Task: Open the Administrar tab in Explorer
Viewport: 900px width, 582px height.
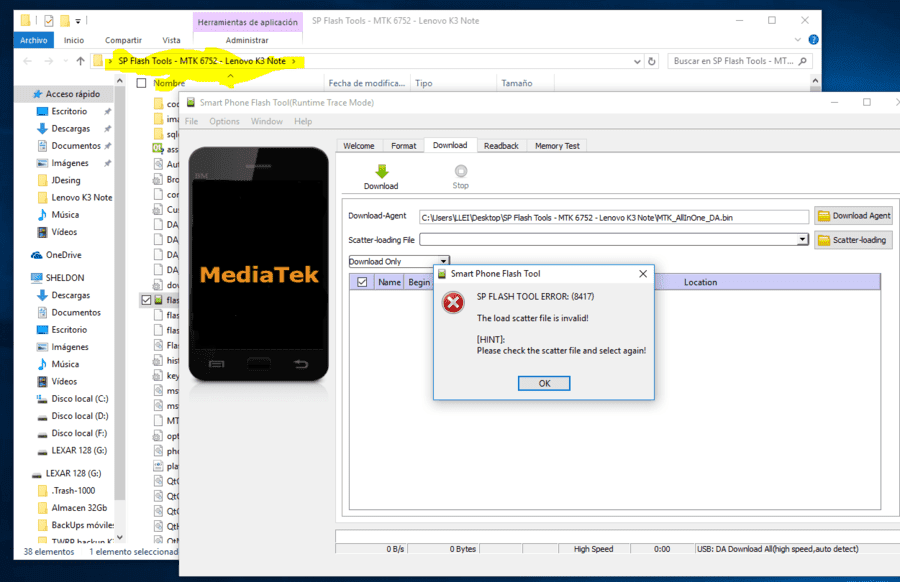Action: tap(247, 40)
